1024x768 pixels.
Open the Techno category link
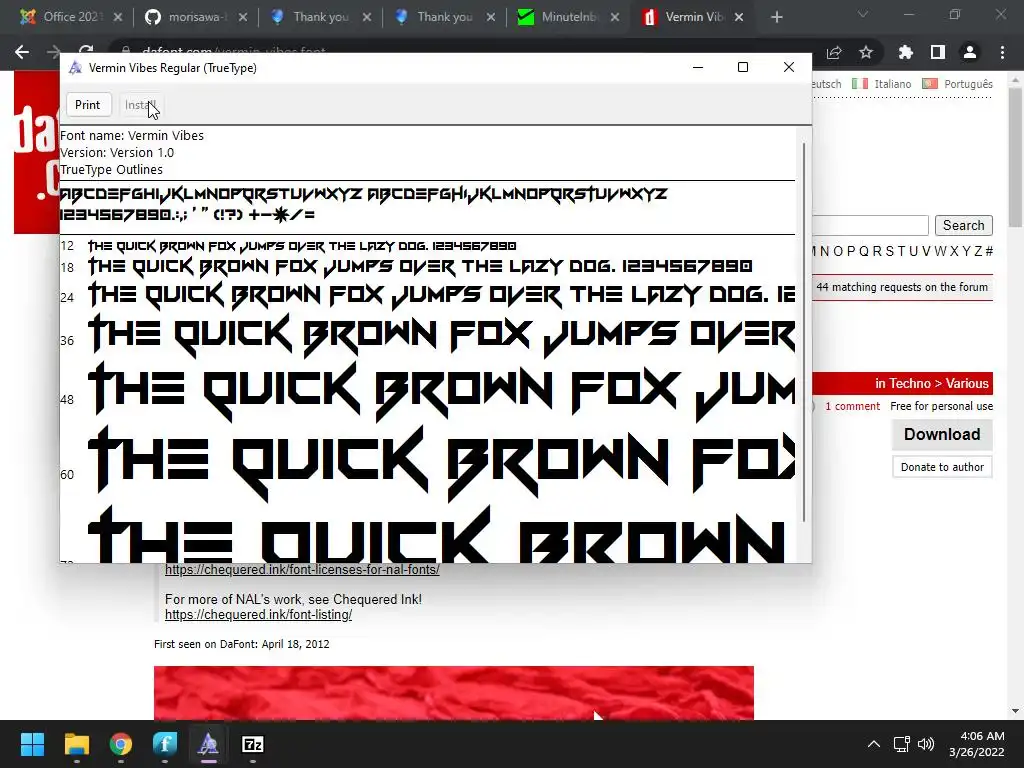[909, 383]
